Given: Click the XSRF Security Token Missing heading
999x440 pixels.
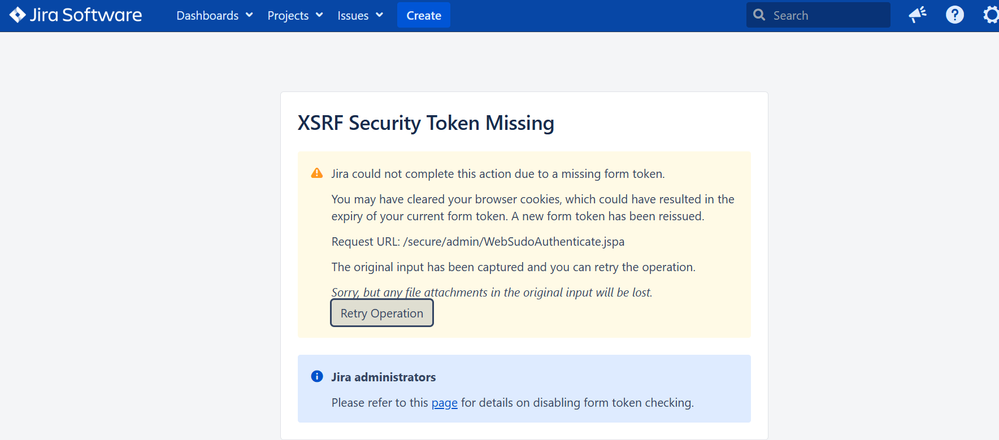Looking at the screenshot, I should [426, 123].
